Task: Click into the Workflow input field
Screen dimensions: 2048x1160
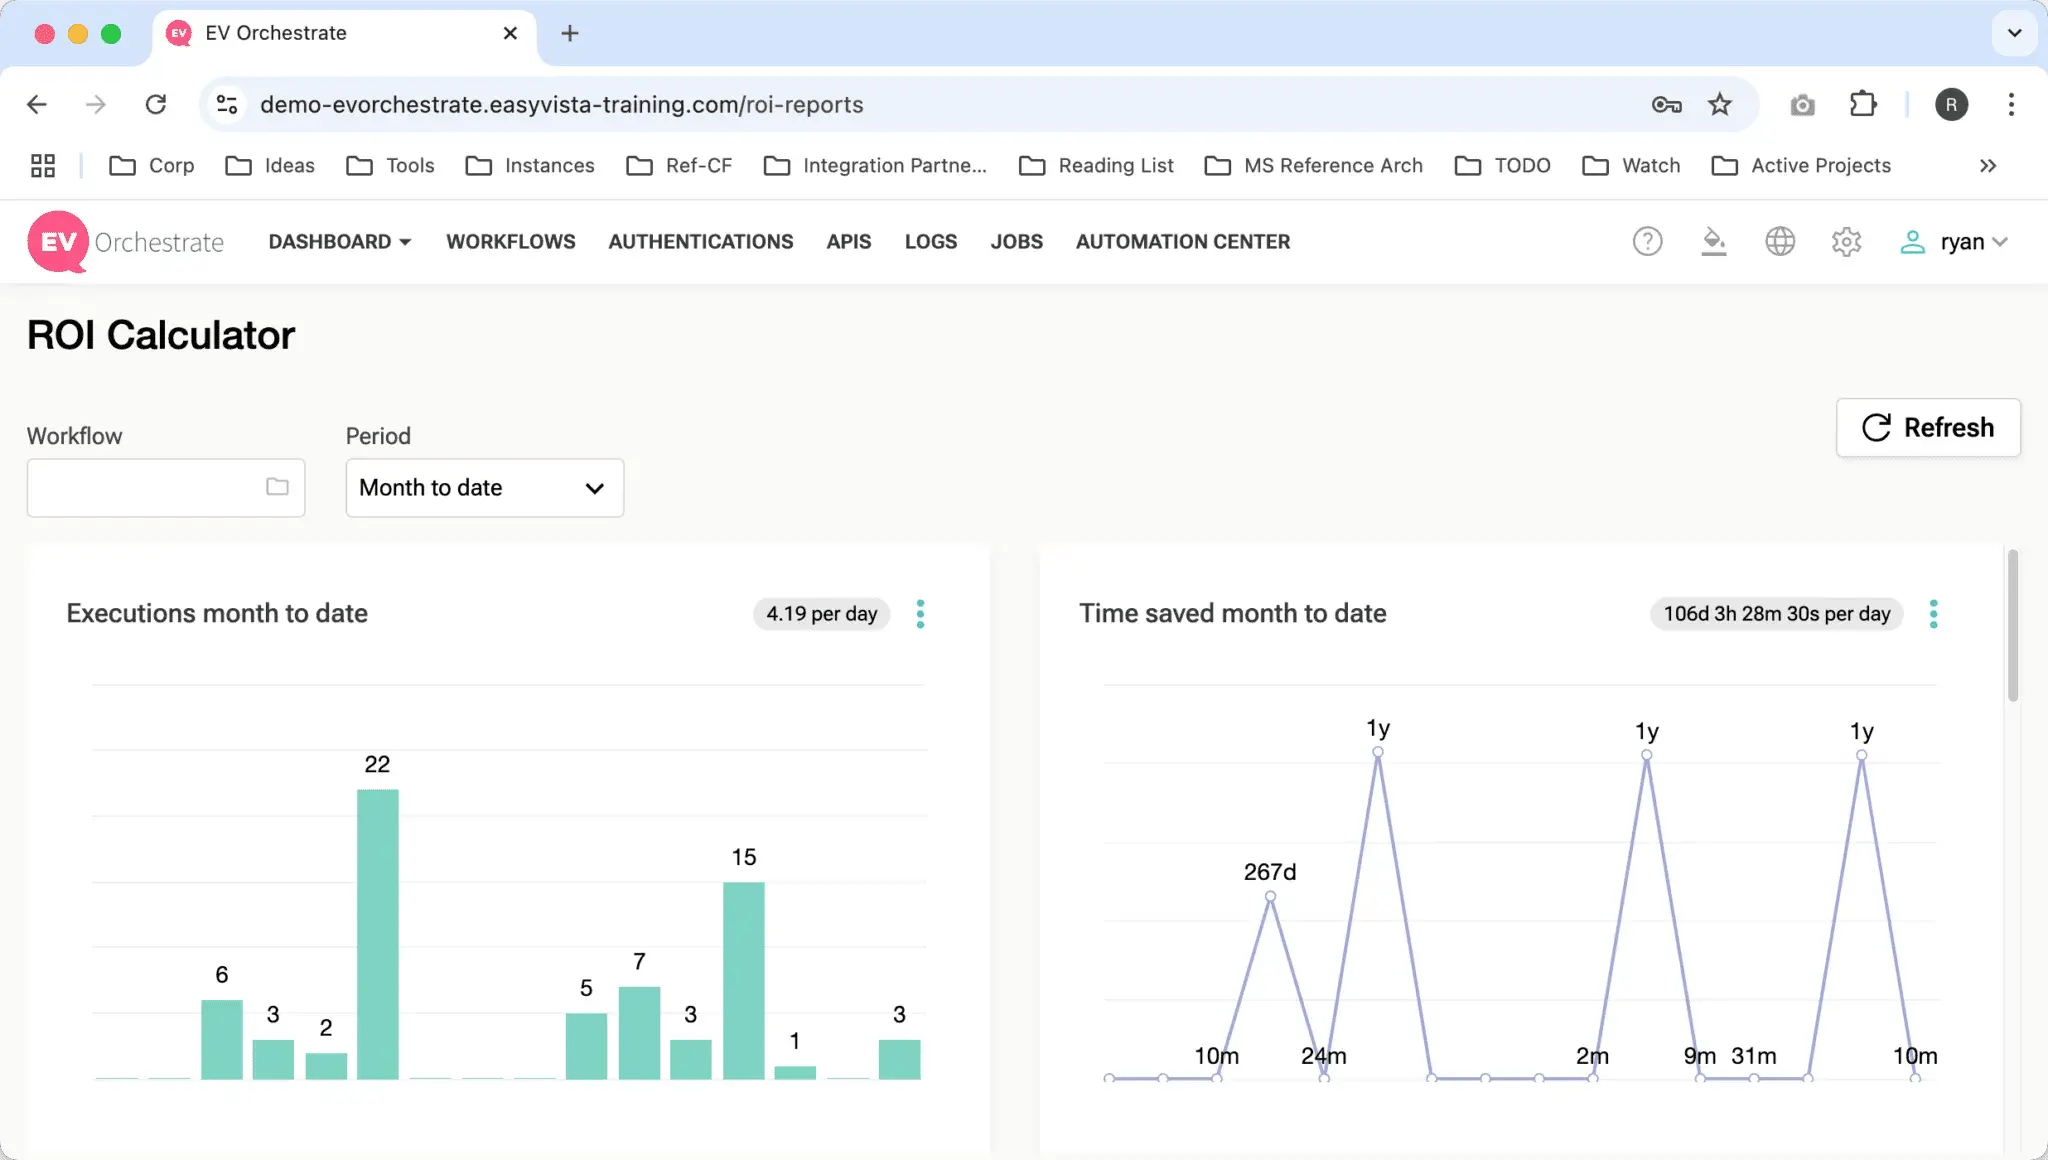Action: [x=166, y=488]
